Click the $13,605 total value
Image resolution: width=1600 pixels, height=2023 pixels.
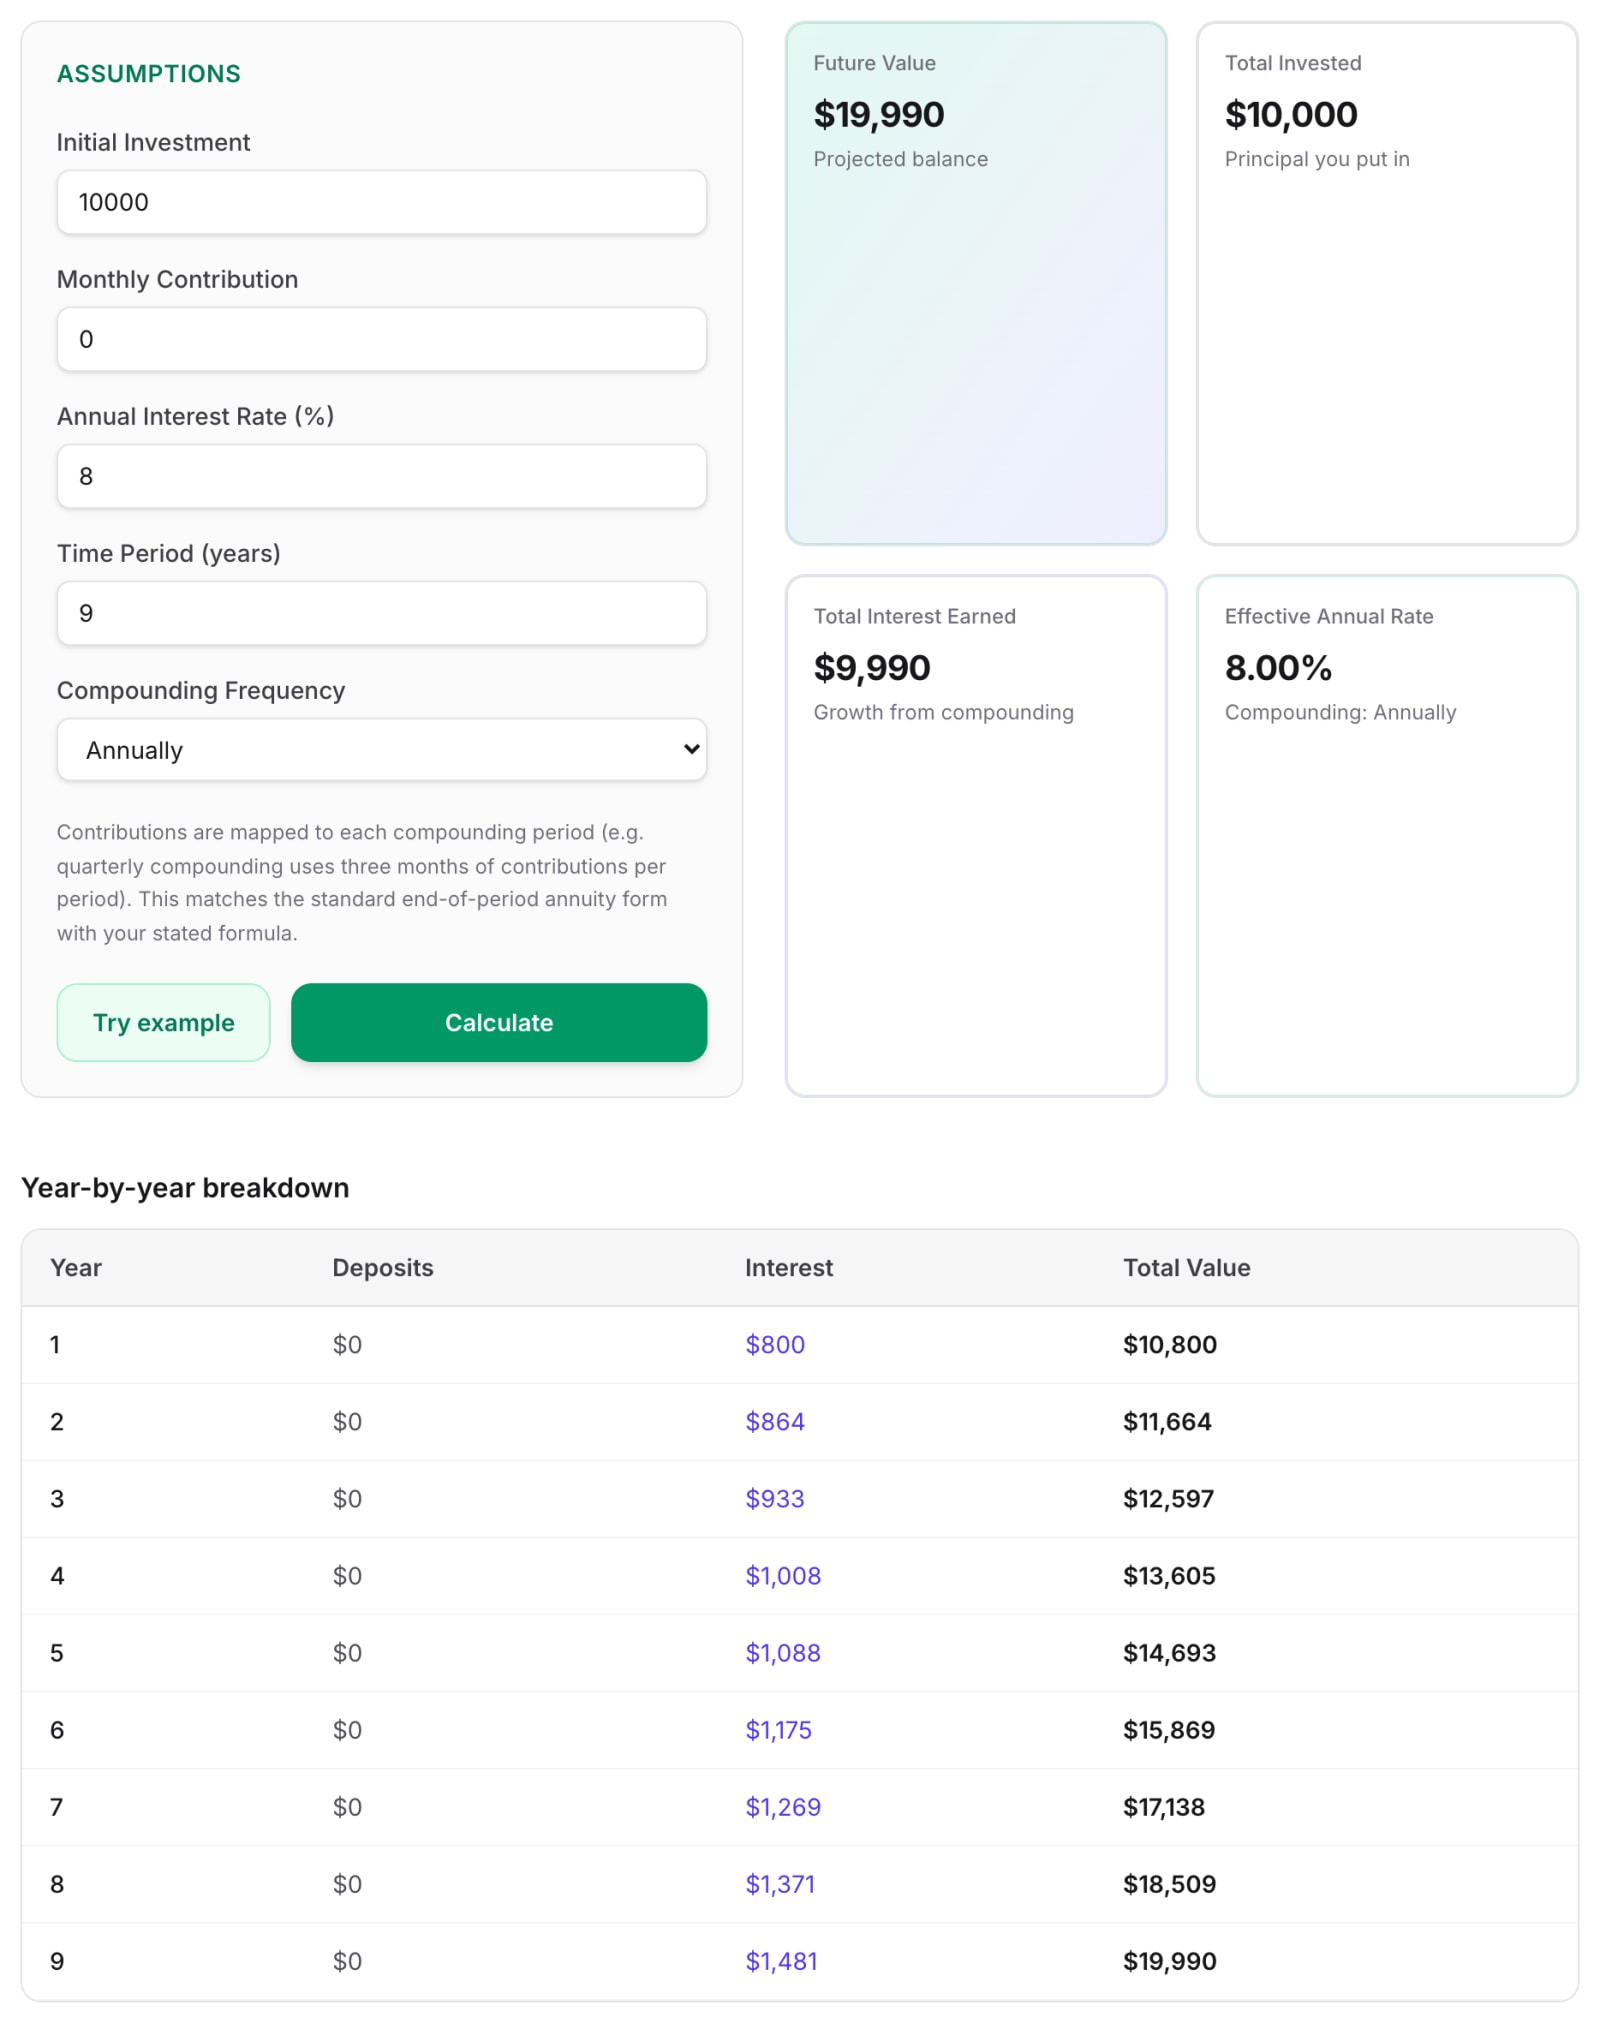tap(1169, 1575)
